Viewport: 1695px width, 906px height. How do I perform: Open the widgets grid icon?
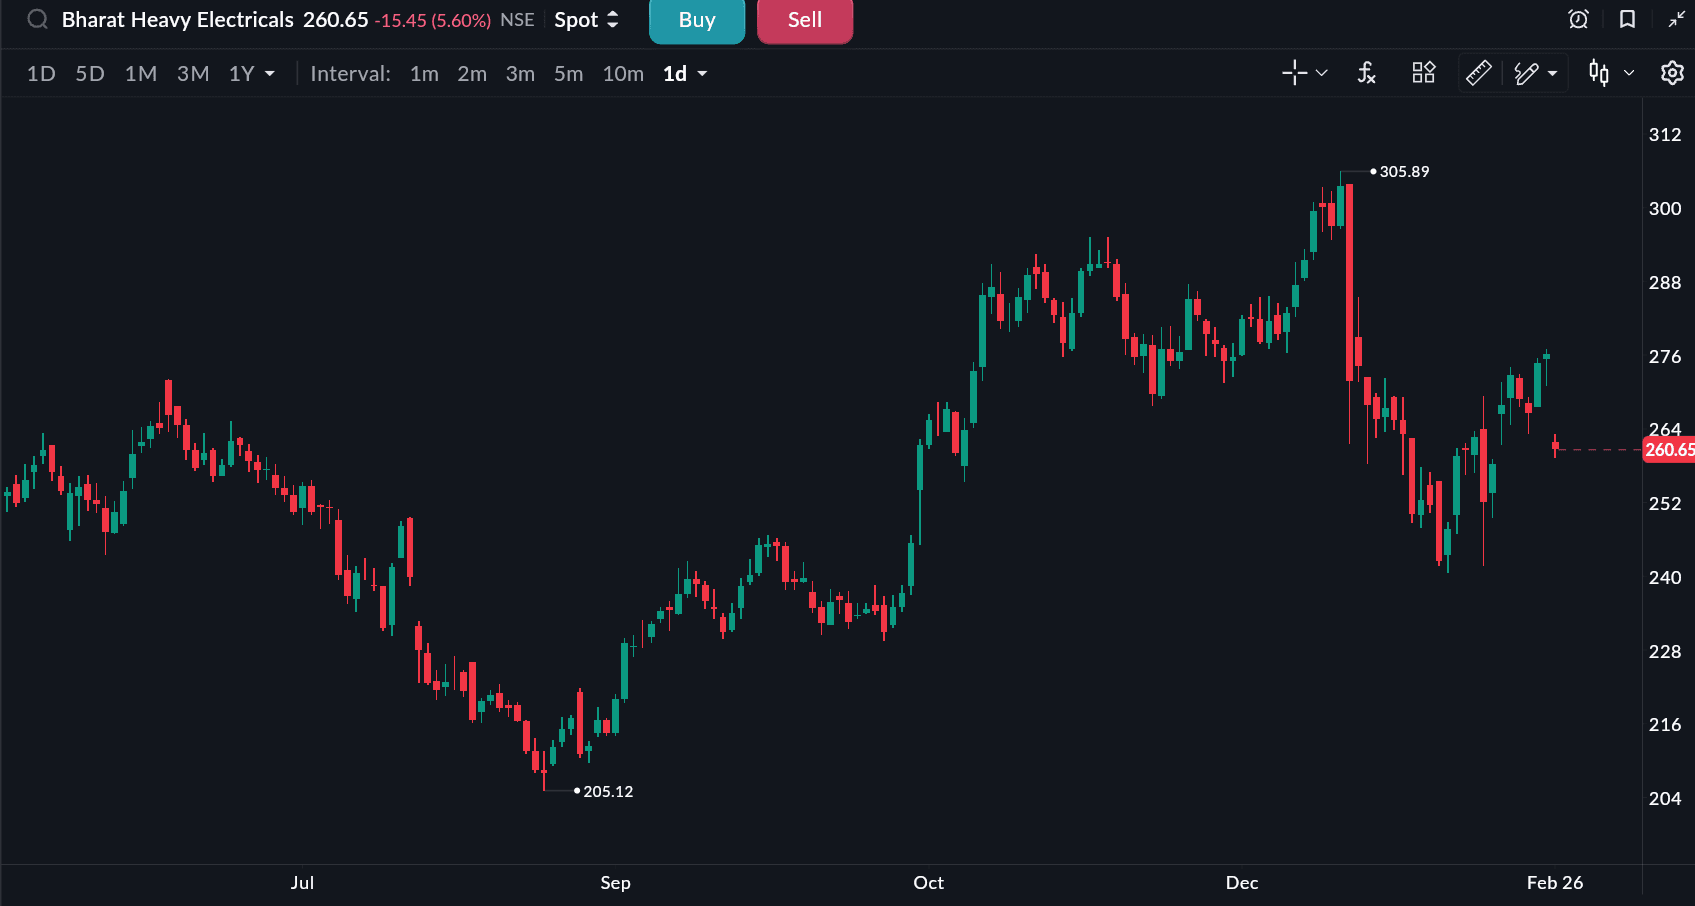1423,73
